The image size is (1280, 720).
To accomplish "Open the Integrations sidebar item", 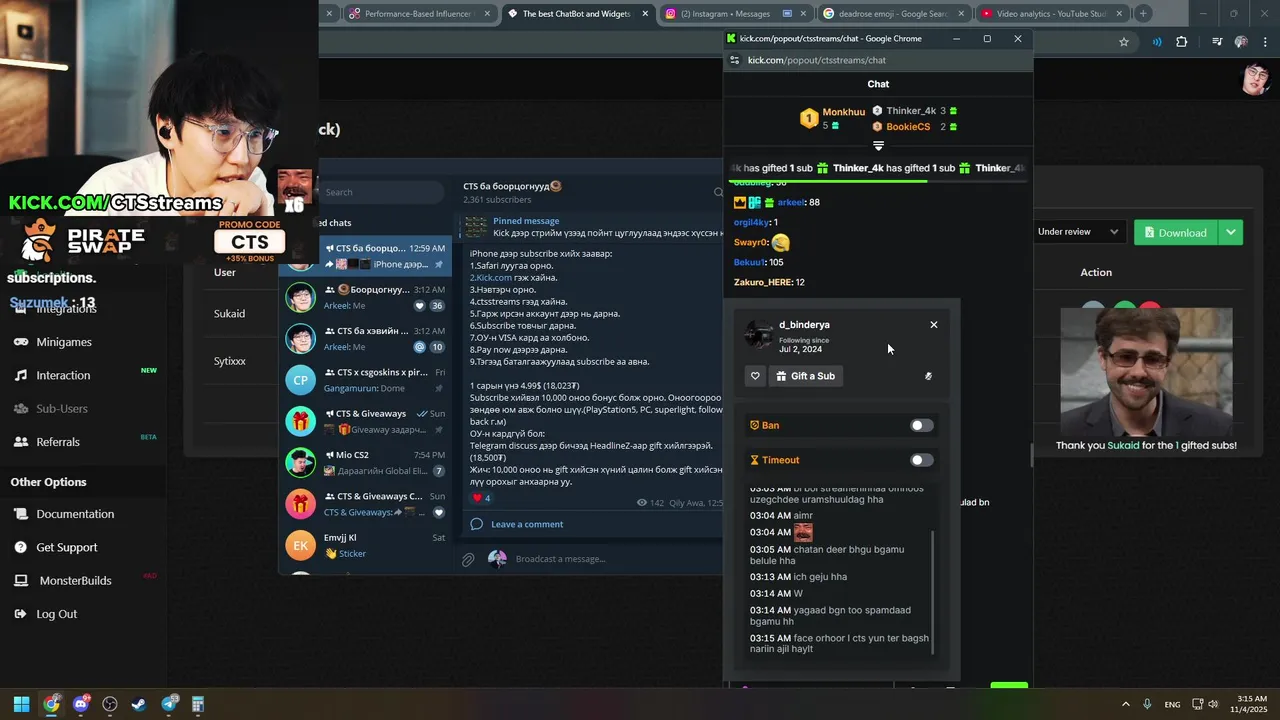I will pos(66,308).
